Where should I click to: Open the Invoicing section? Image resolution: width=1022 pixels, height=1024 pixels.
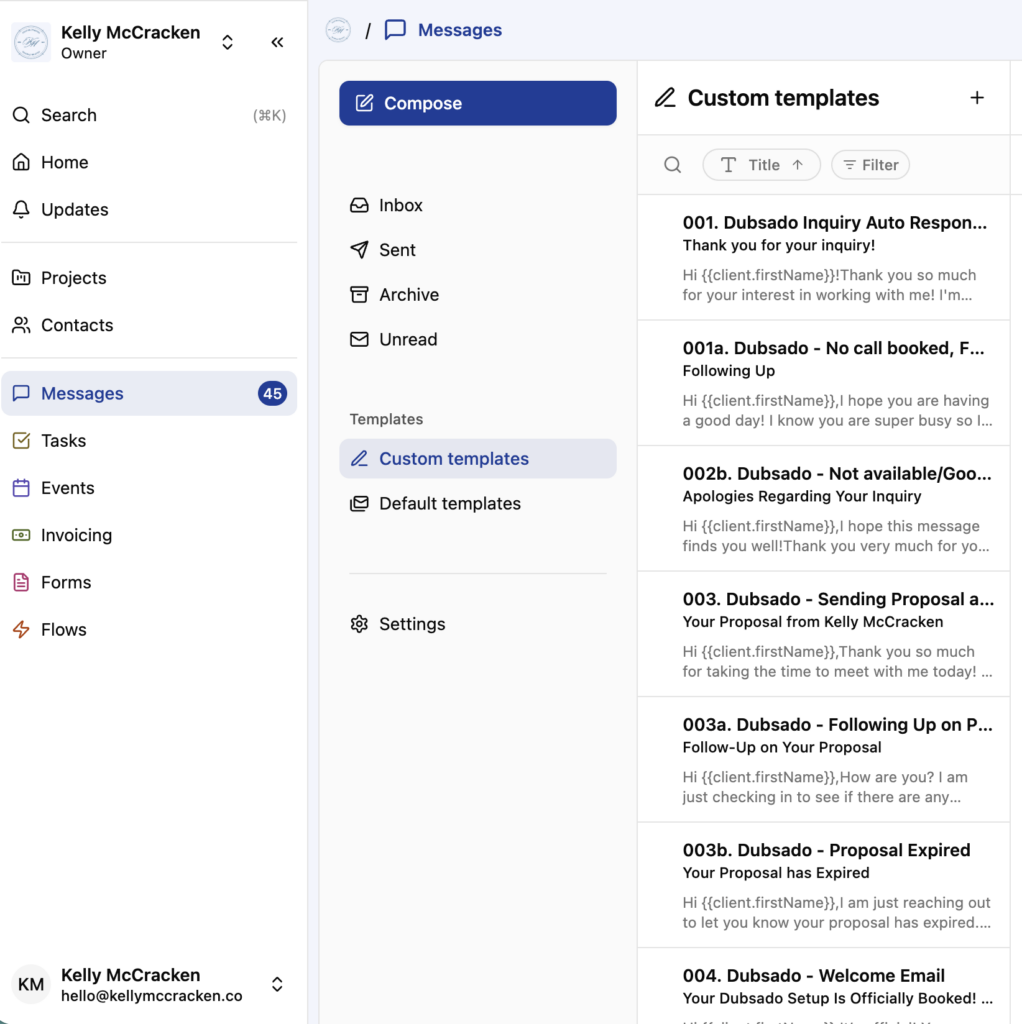click(74, 535)
